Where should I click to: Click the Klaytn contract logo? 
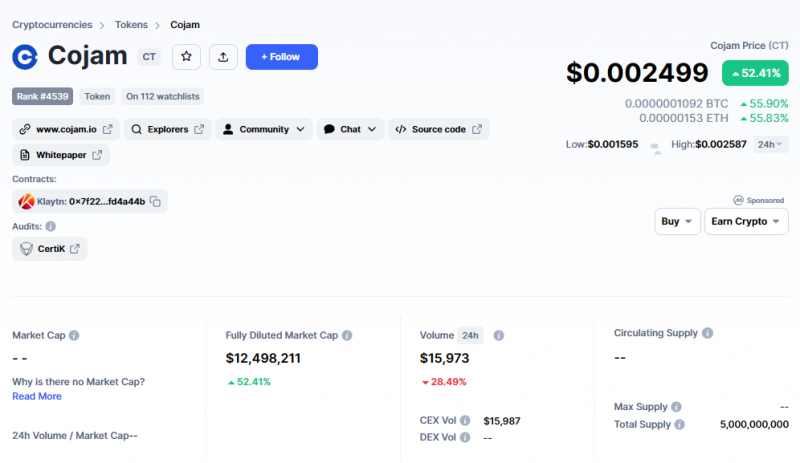point(26,202)
